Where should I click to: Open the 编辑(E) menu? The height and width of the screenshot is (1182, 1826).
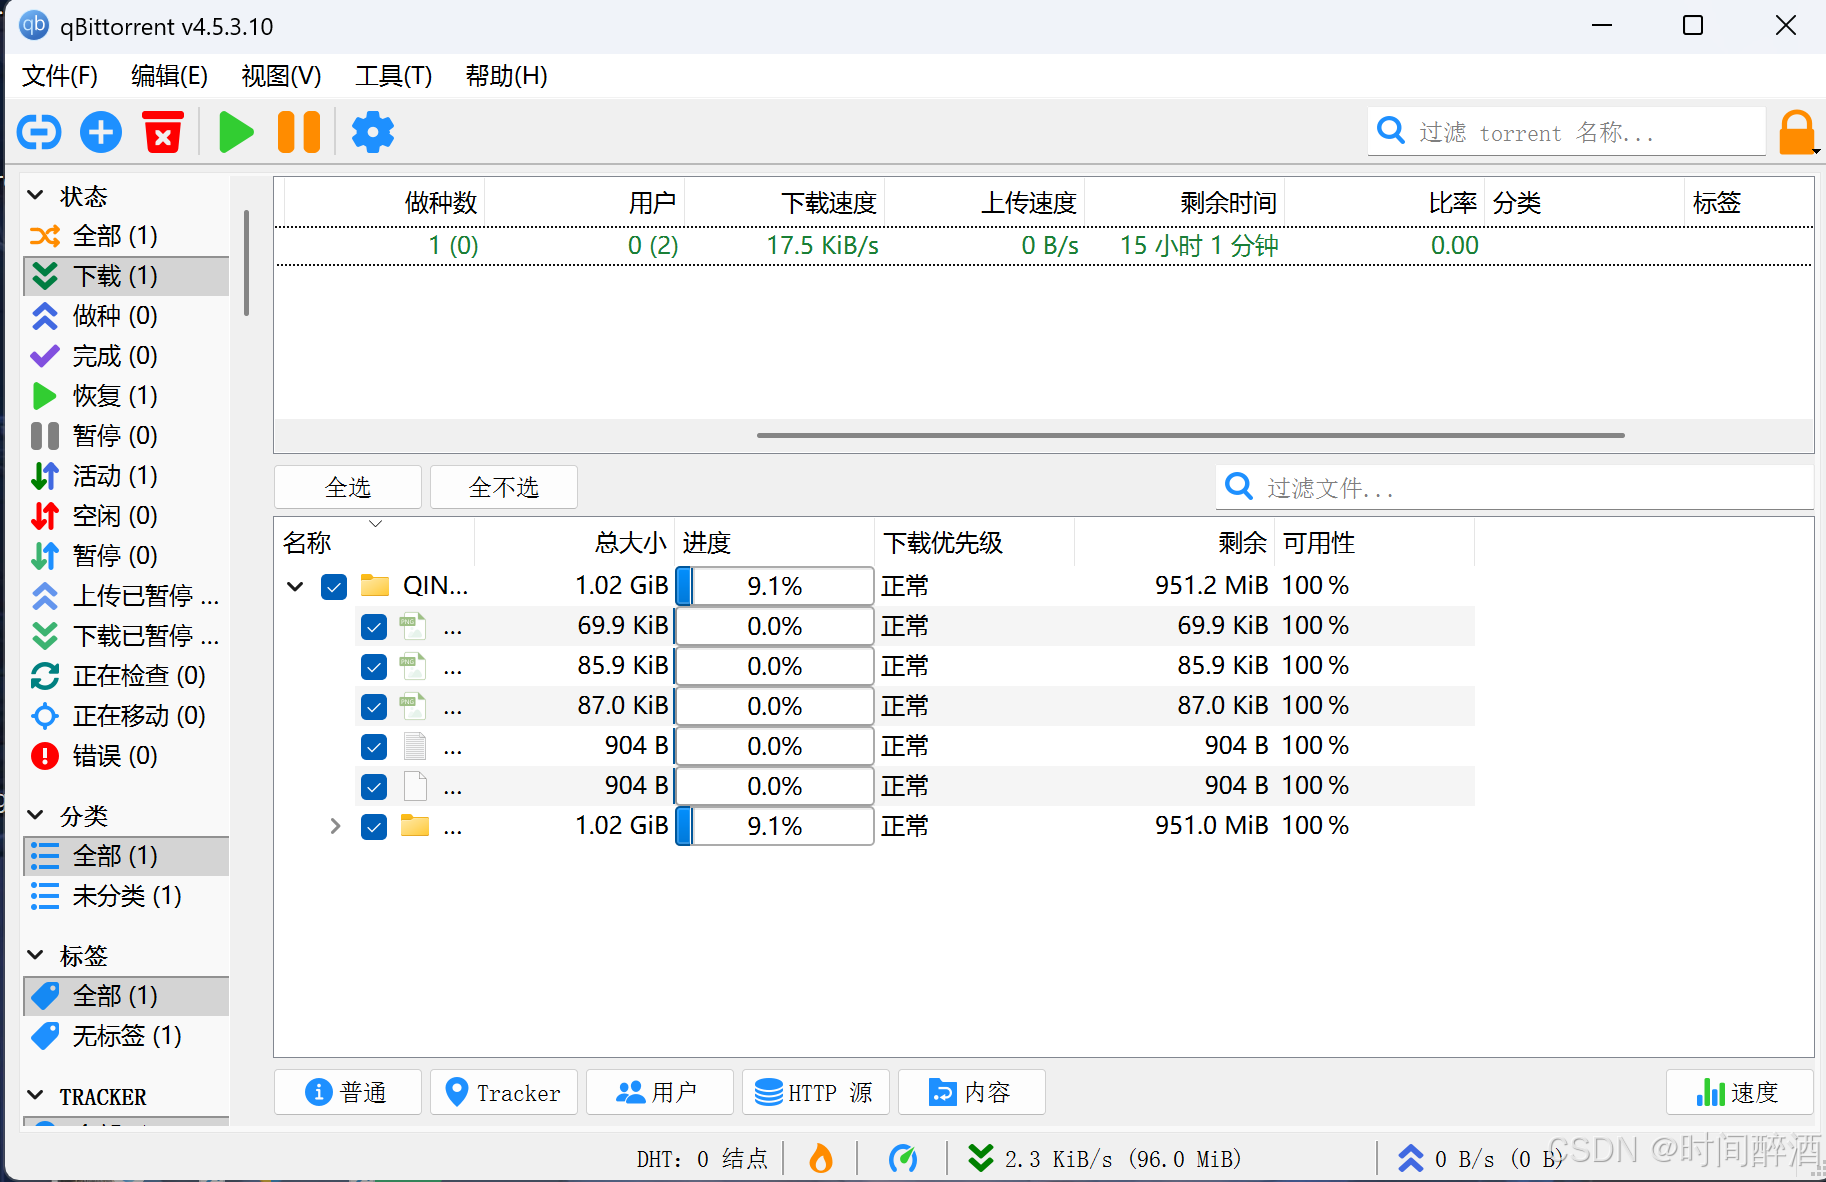click(x=169, y=76)
